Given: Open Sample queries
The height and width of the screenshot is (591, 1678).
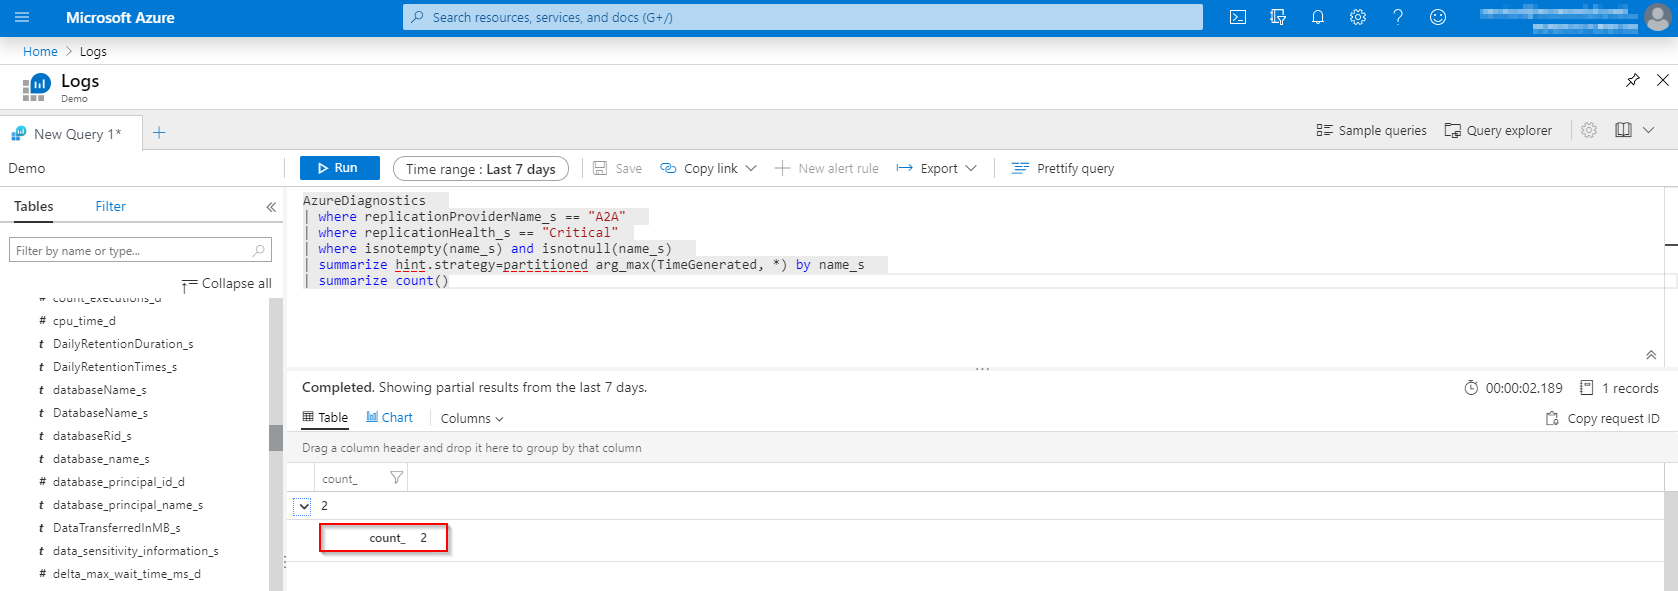Looking at the screenshot, I should click(1372, 130).
